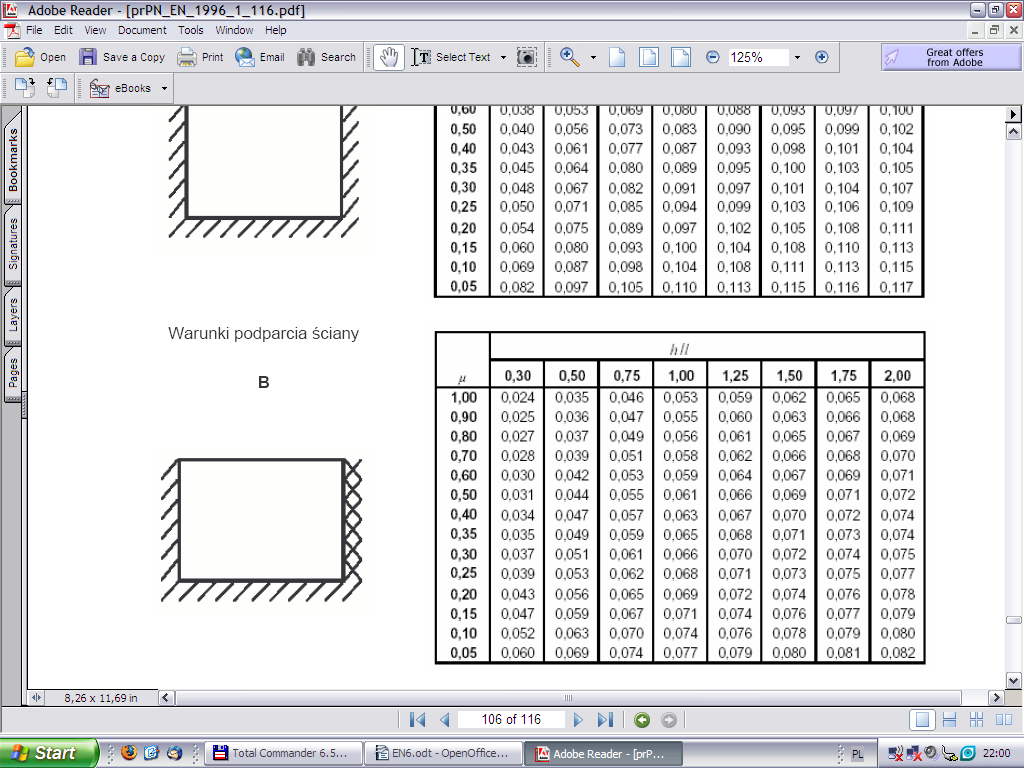The image size is (1024, 768).
Task: Expand document pane flyout arrow at top right
Action: [x=1013, y=114]
